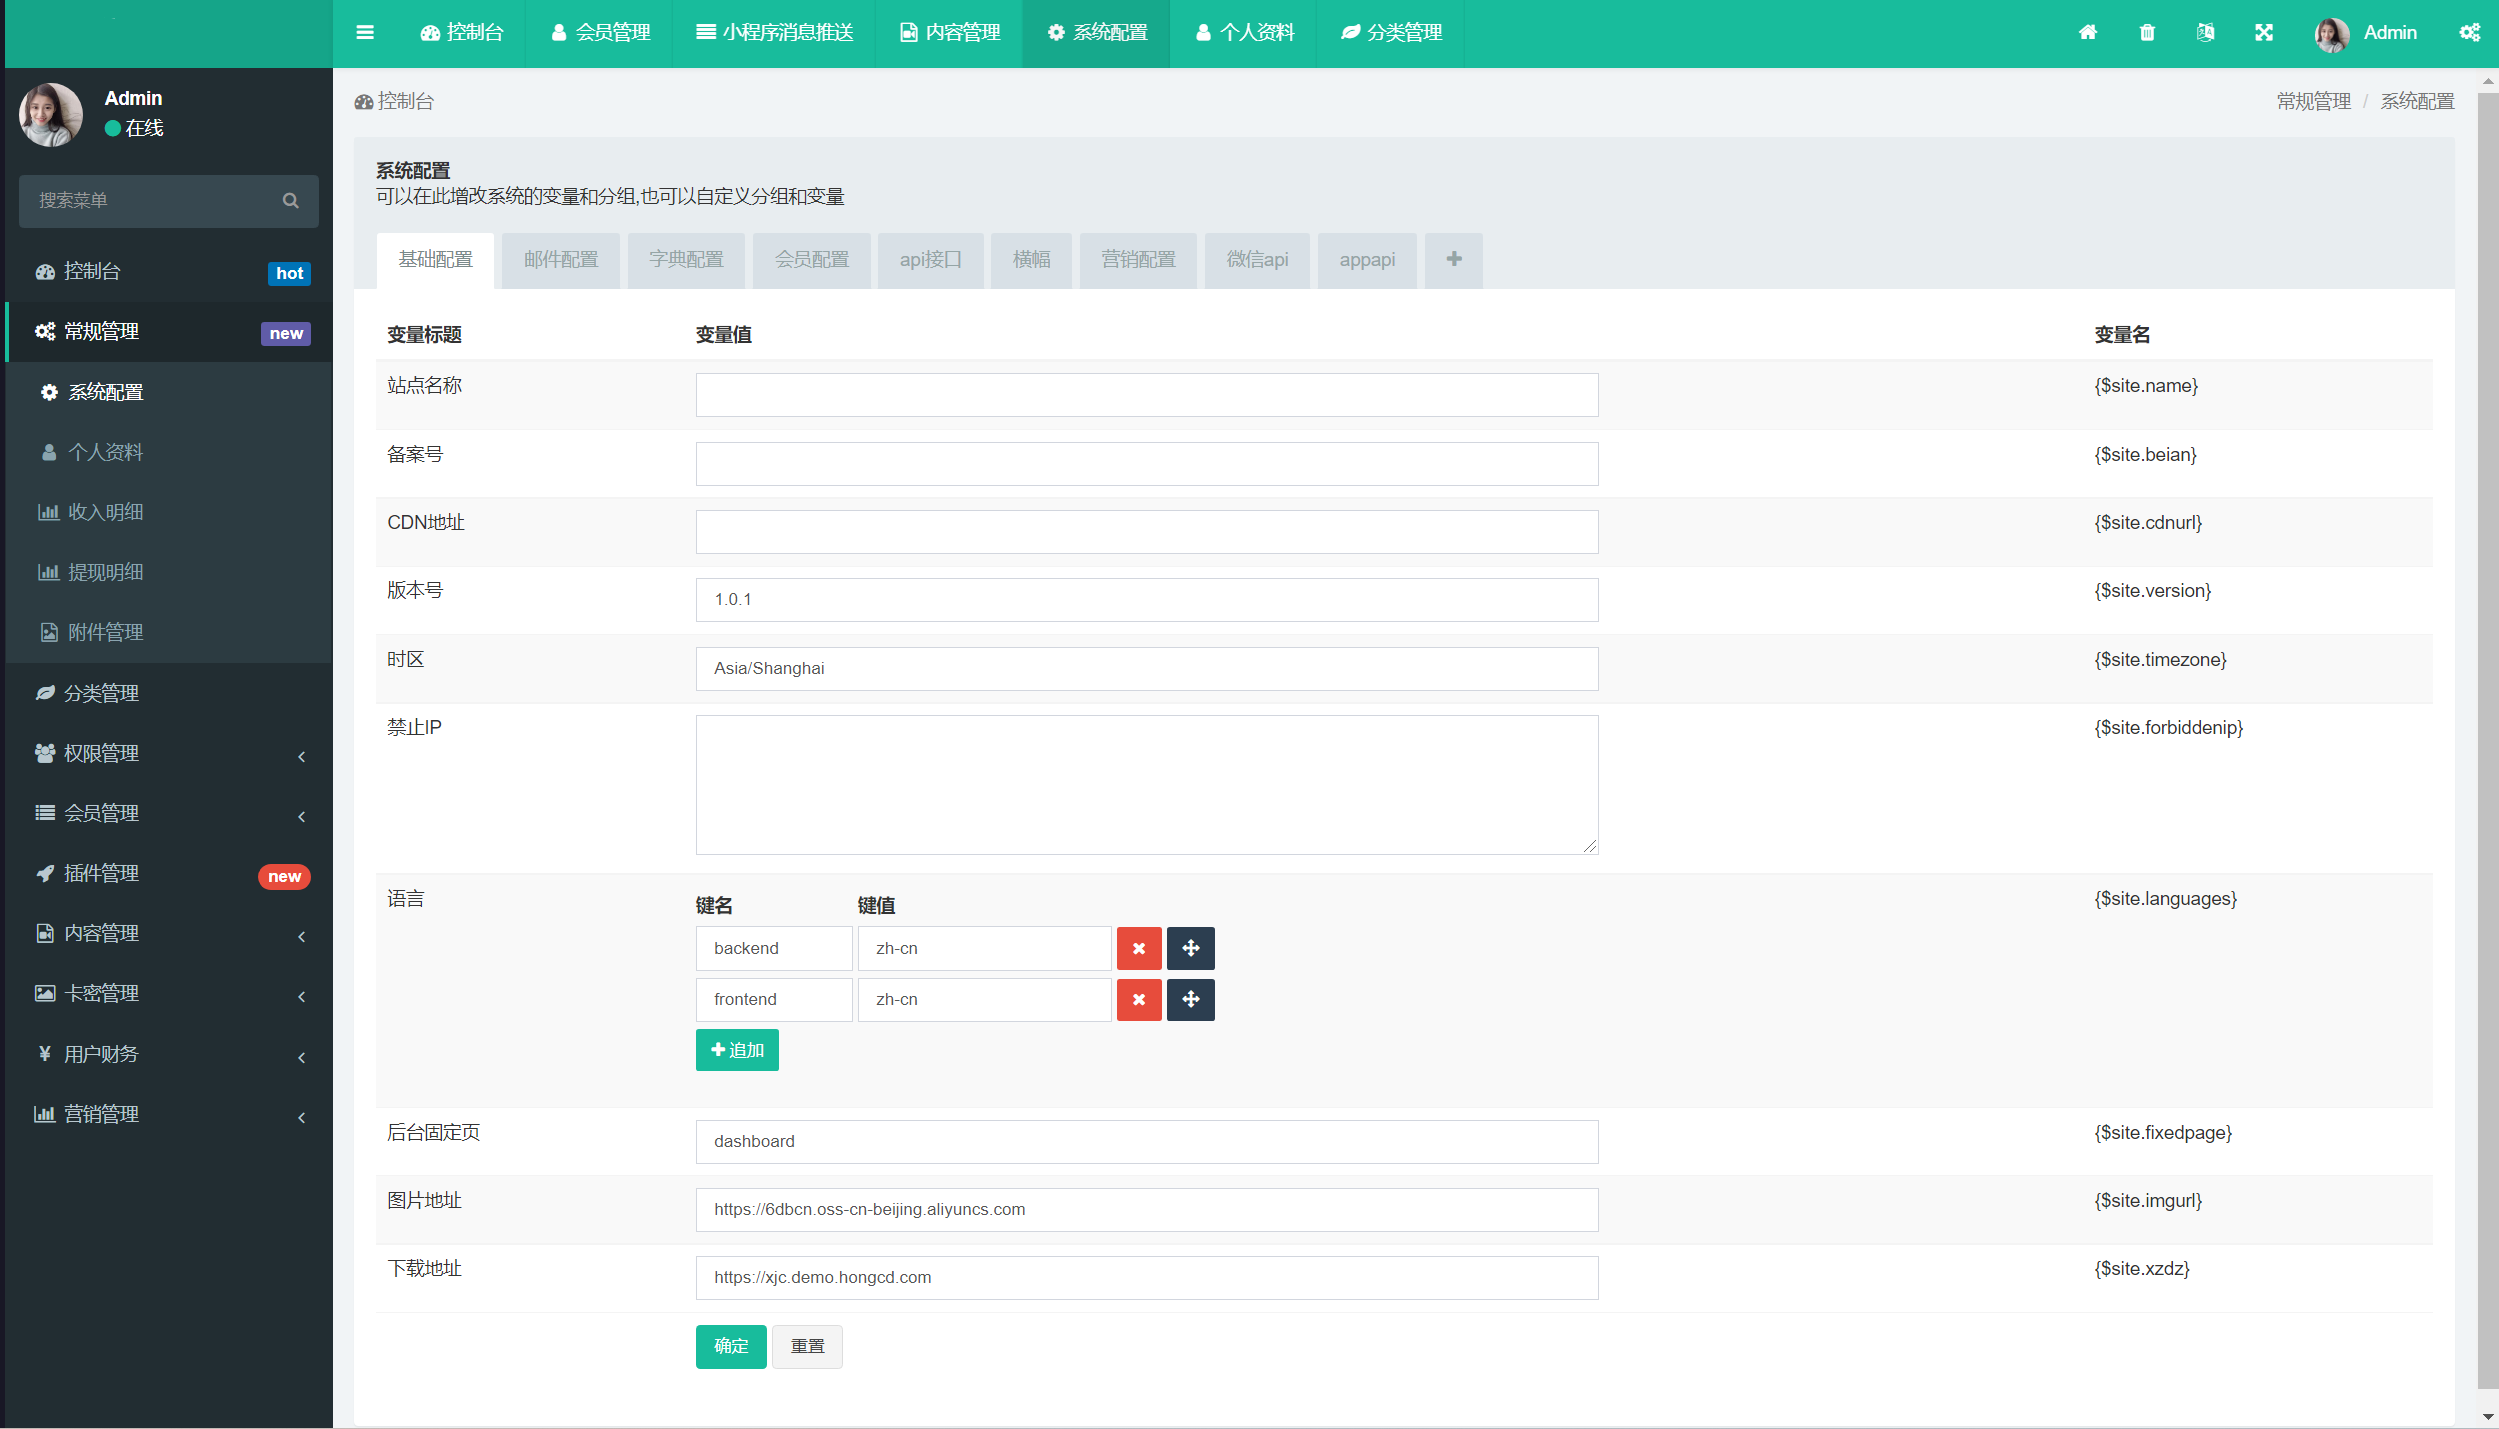2499x1429 pixels.
Task: Click search magnifier in menu search
Action: (291, 201)
